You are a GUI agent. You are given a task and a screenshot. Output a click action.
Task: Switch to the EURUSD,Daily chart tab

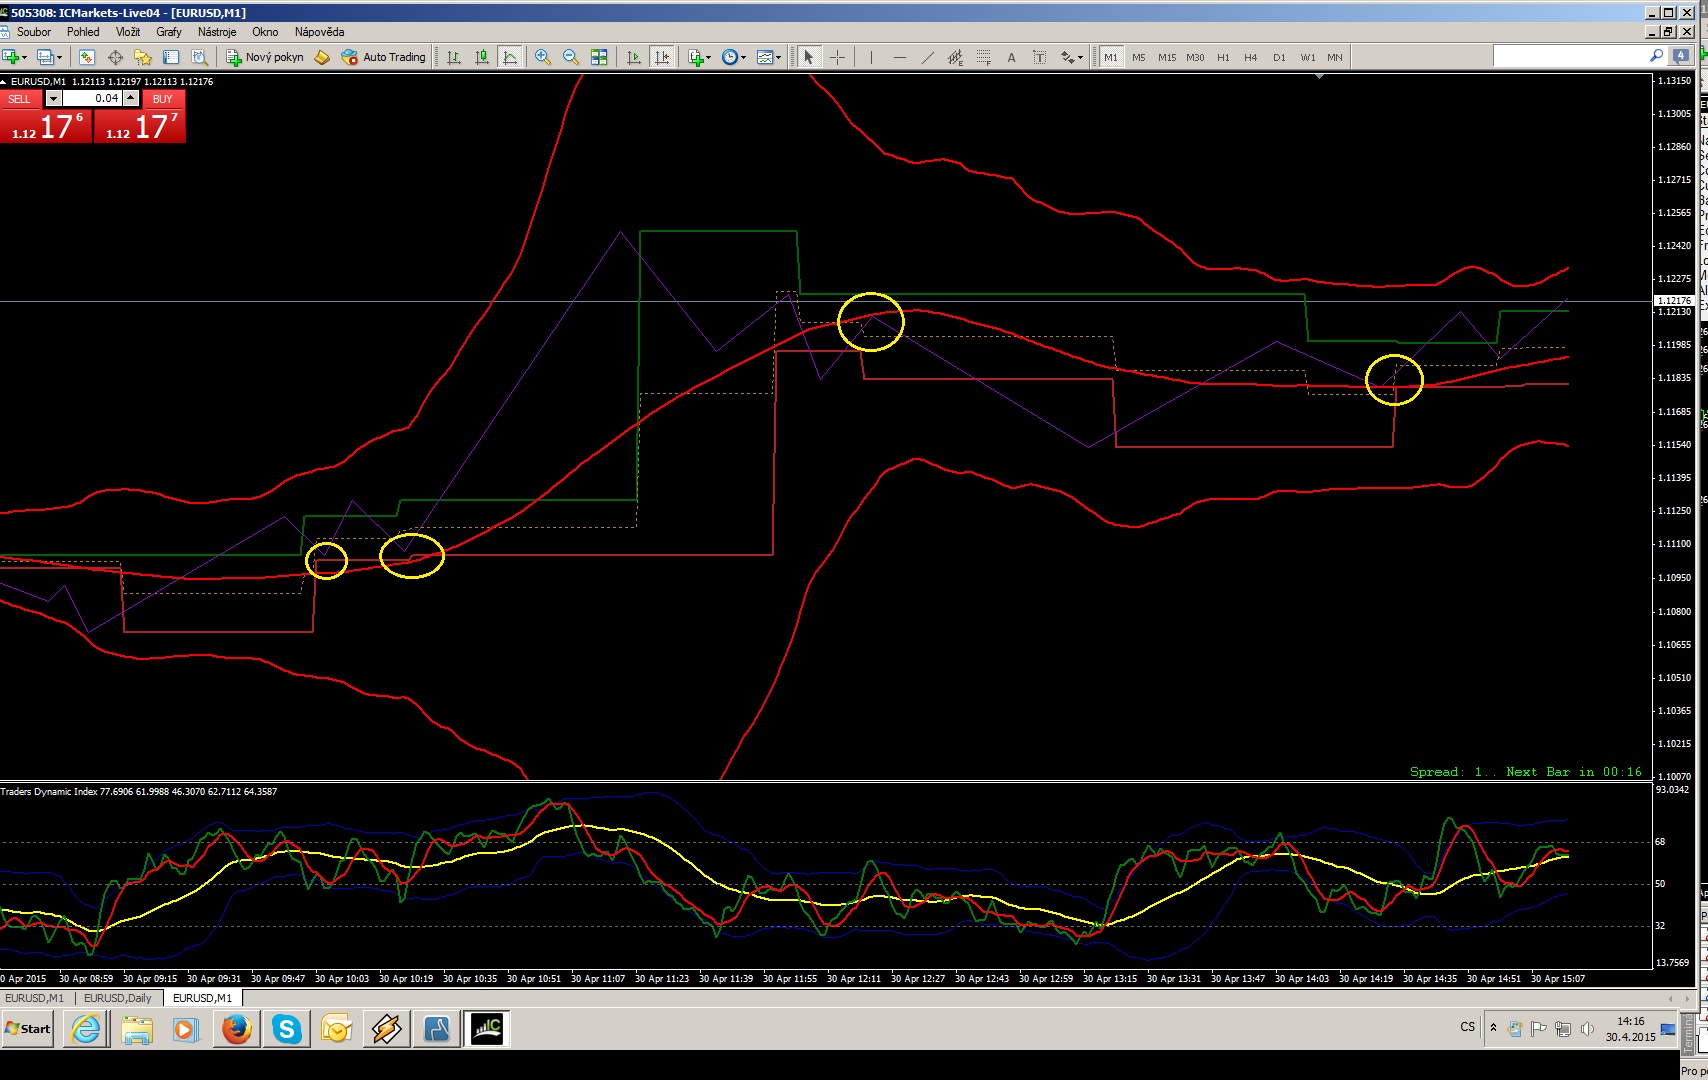118,998
